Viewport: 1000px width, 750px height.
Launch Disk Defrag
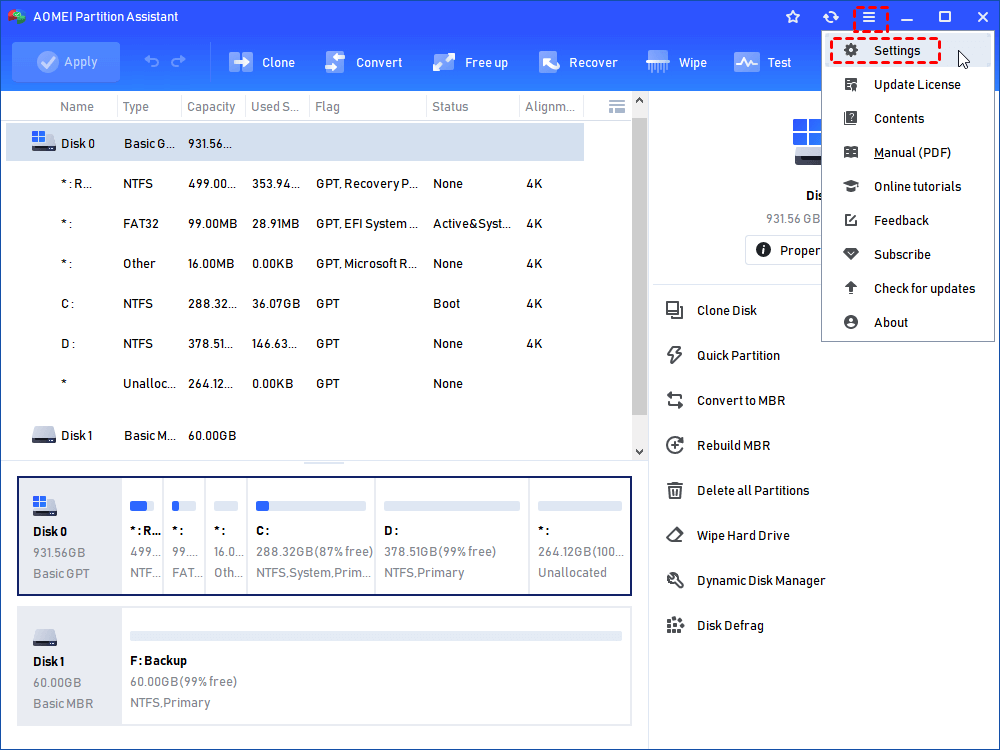[x=715, y=626]
